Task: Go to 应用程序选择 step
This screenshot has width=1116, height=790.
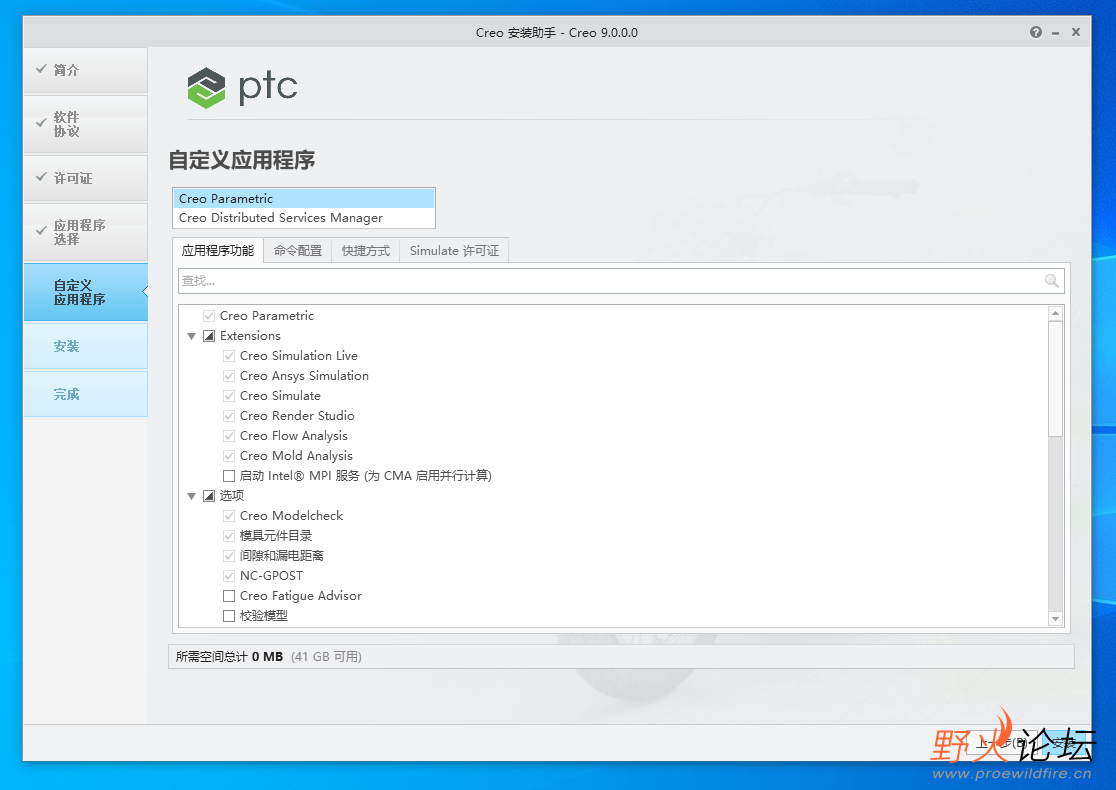Action: point(85,232)
